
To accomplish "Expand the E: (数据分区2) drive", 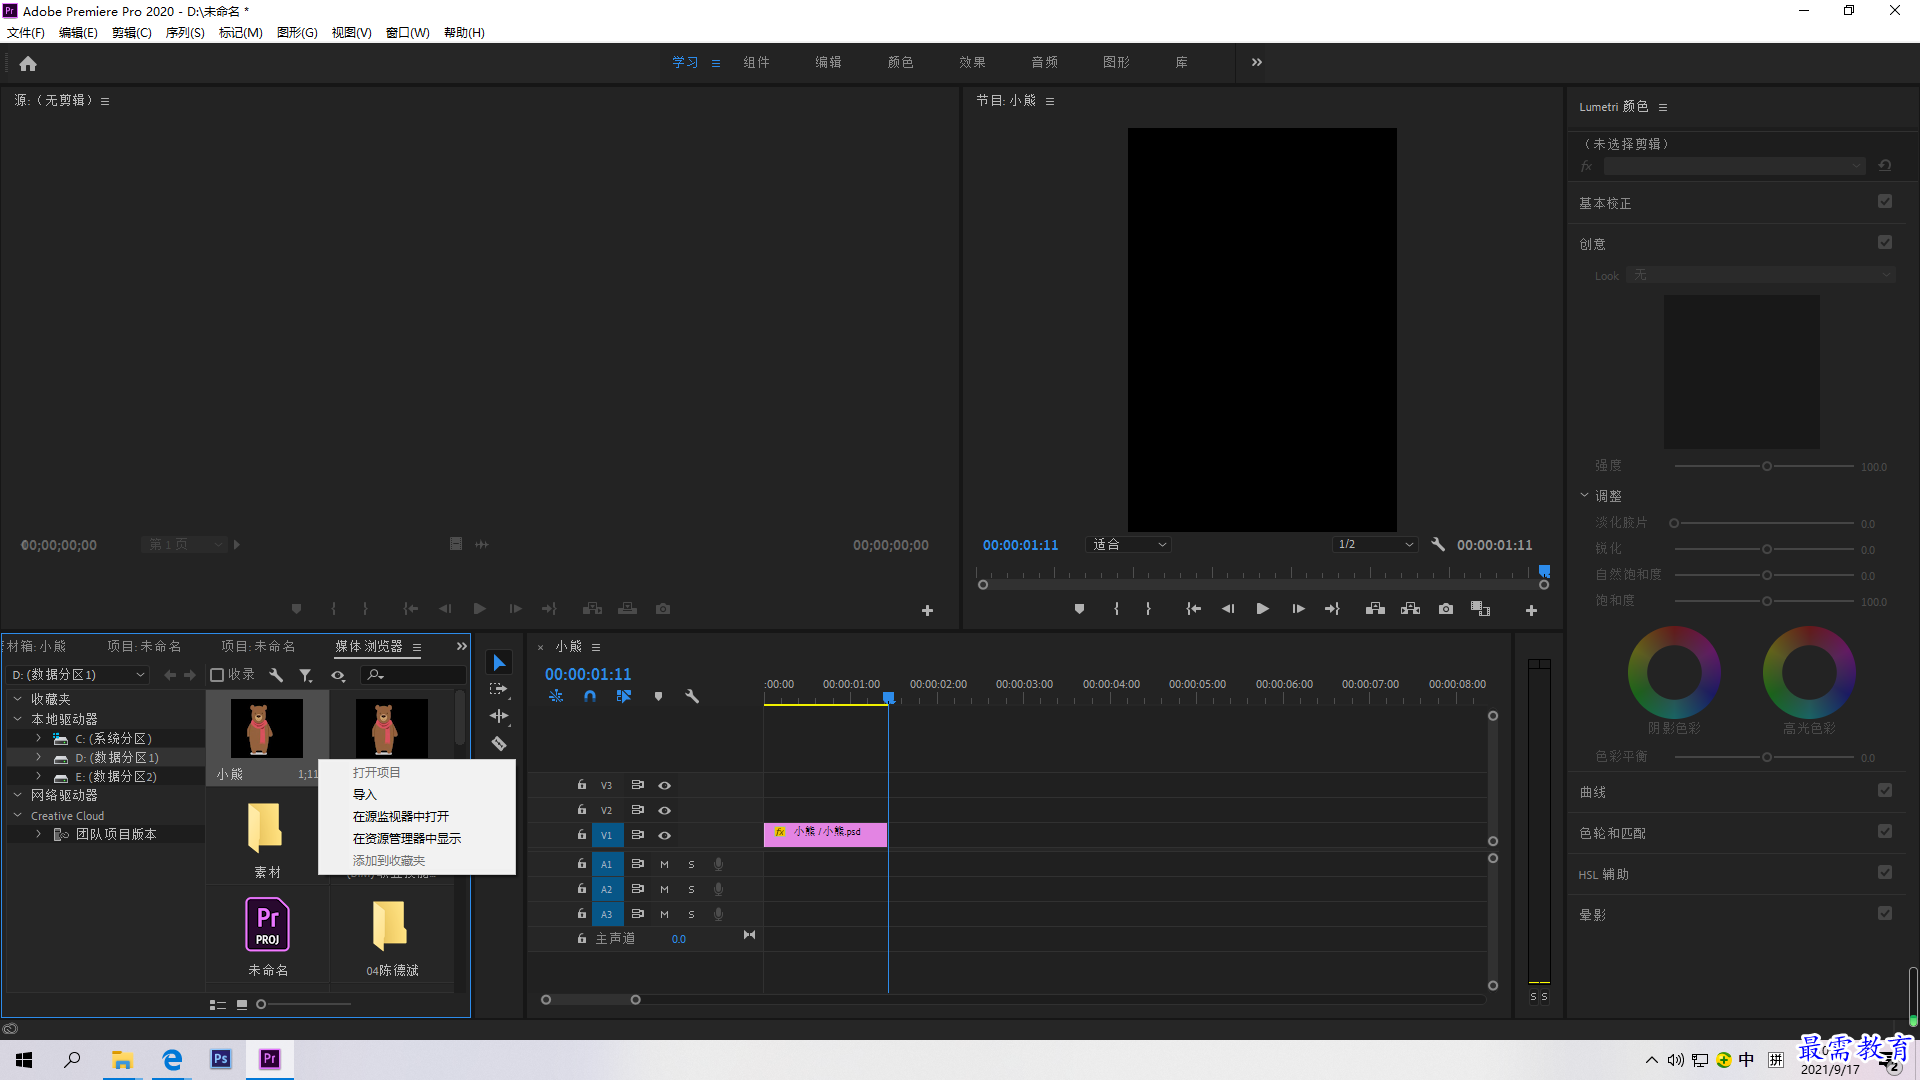I will pyautogui.click(x=38, y=776).
